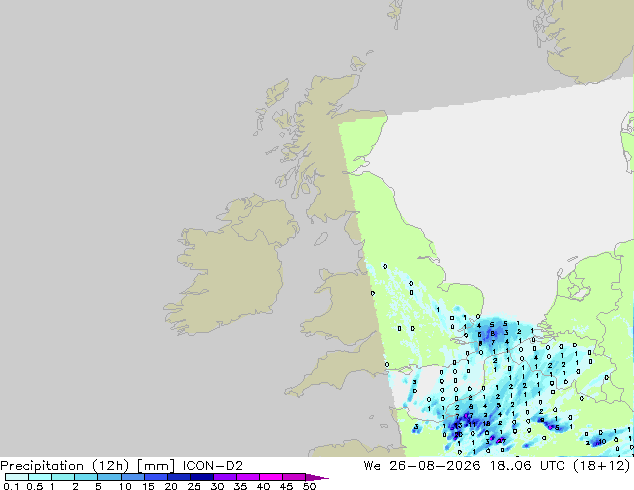The image size is (634, 490).
Task: Click the 'We' weekday label
Action: click(372, 466)
